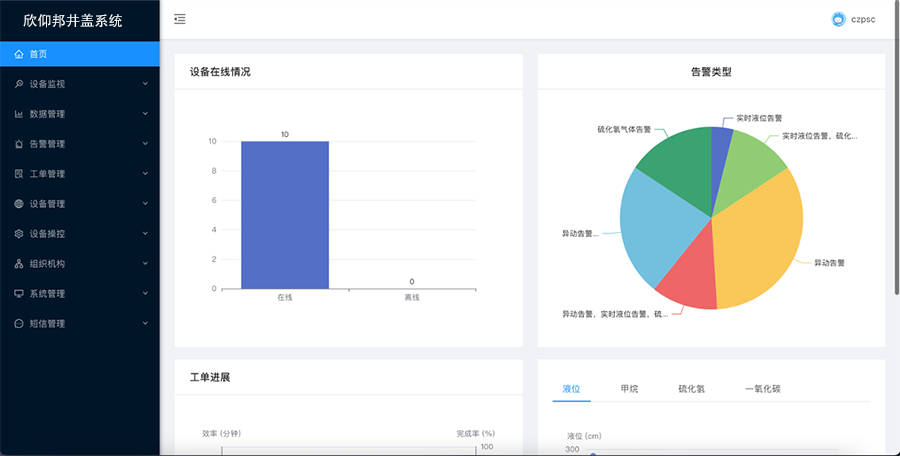Expand the 系统管理 dropdown arrow
Viewport: 900px width, 456px height.
(145, 294)
